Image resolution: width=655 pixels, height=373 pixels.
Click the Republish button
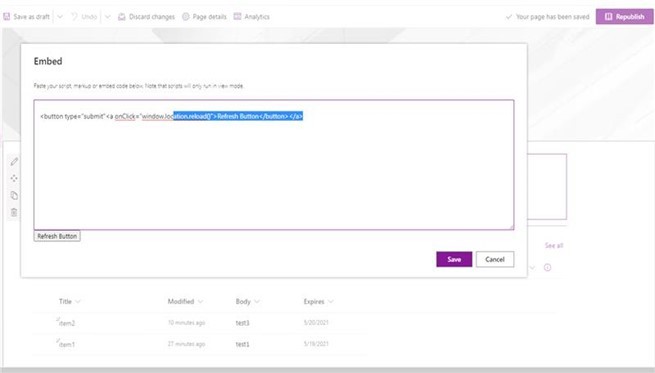624,17
